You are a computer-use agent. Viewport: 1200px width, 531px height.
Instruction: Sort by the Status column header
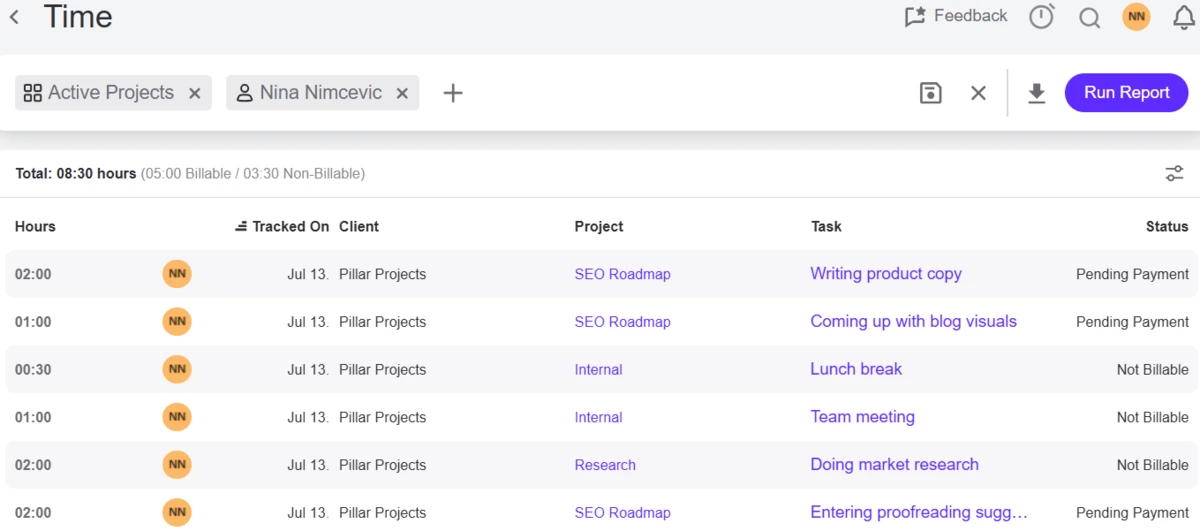click(1167, 227)
